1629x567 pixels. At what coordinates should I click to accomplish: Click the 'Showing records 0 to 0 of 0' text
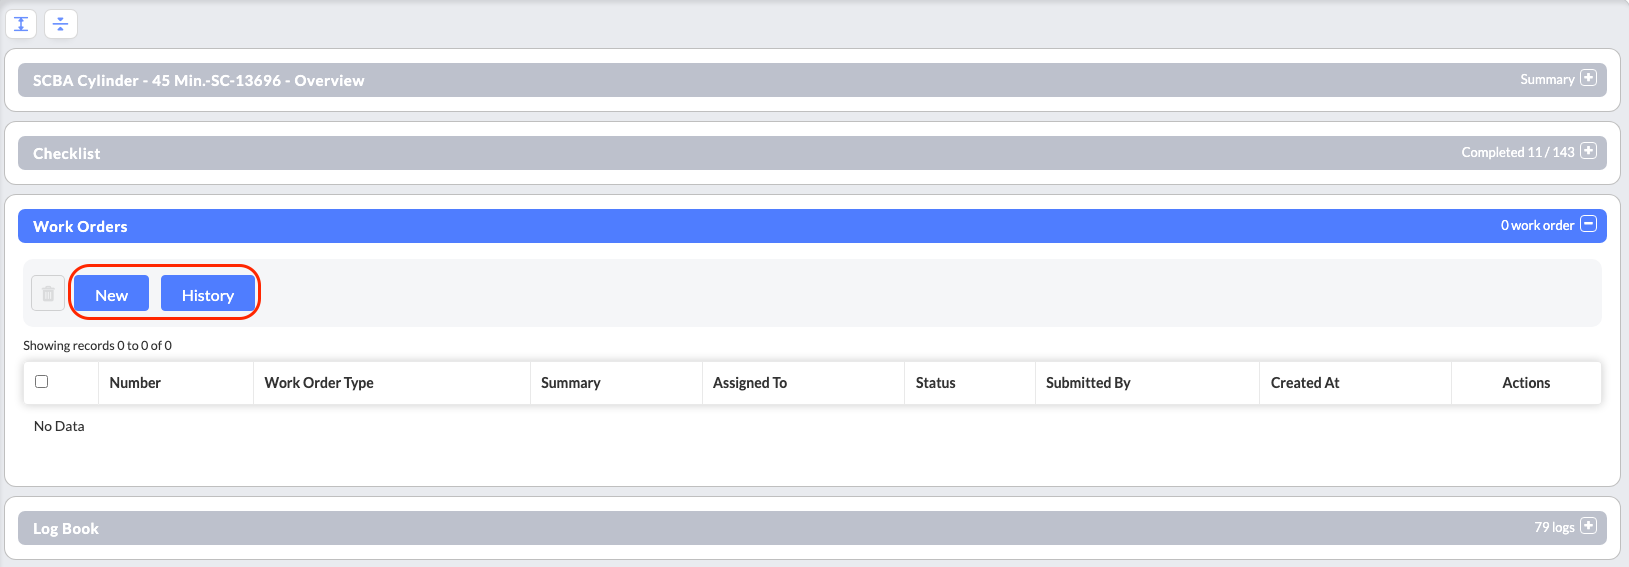98,345
